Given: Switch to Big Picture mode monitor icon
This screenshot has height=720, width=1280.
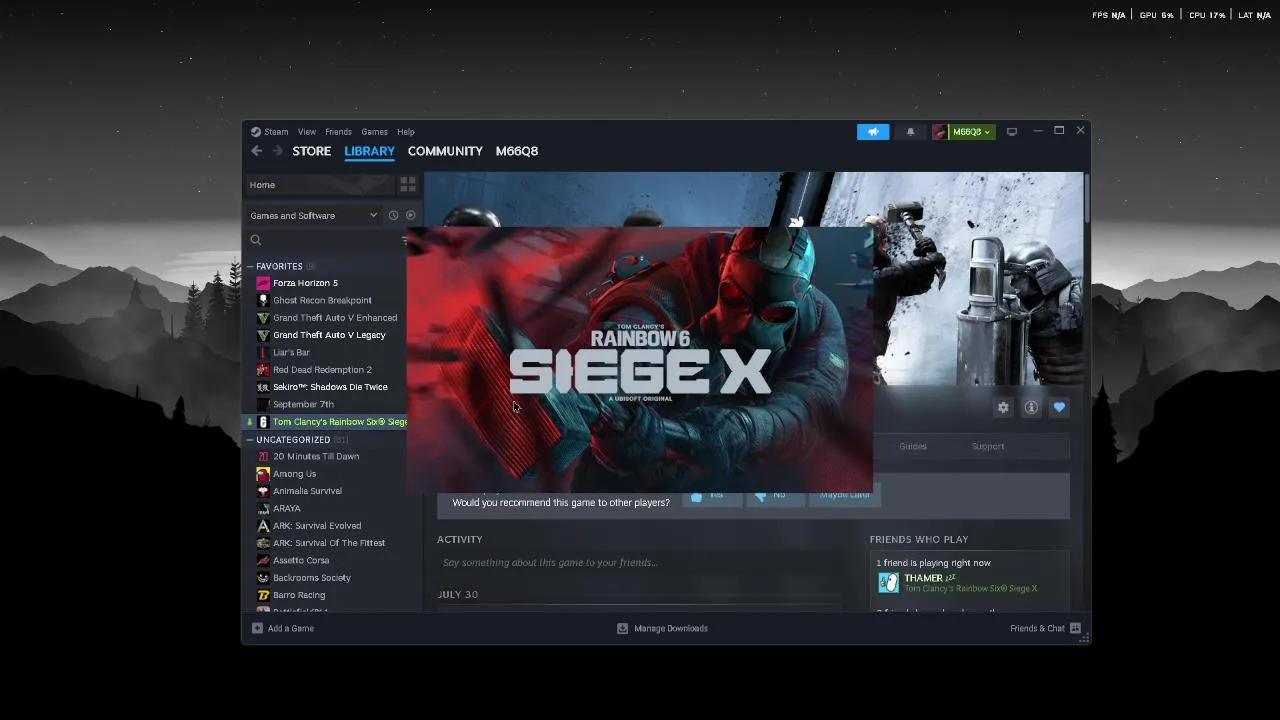Looking at the screenshot, I should [1012, 132].
